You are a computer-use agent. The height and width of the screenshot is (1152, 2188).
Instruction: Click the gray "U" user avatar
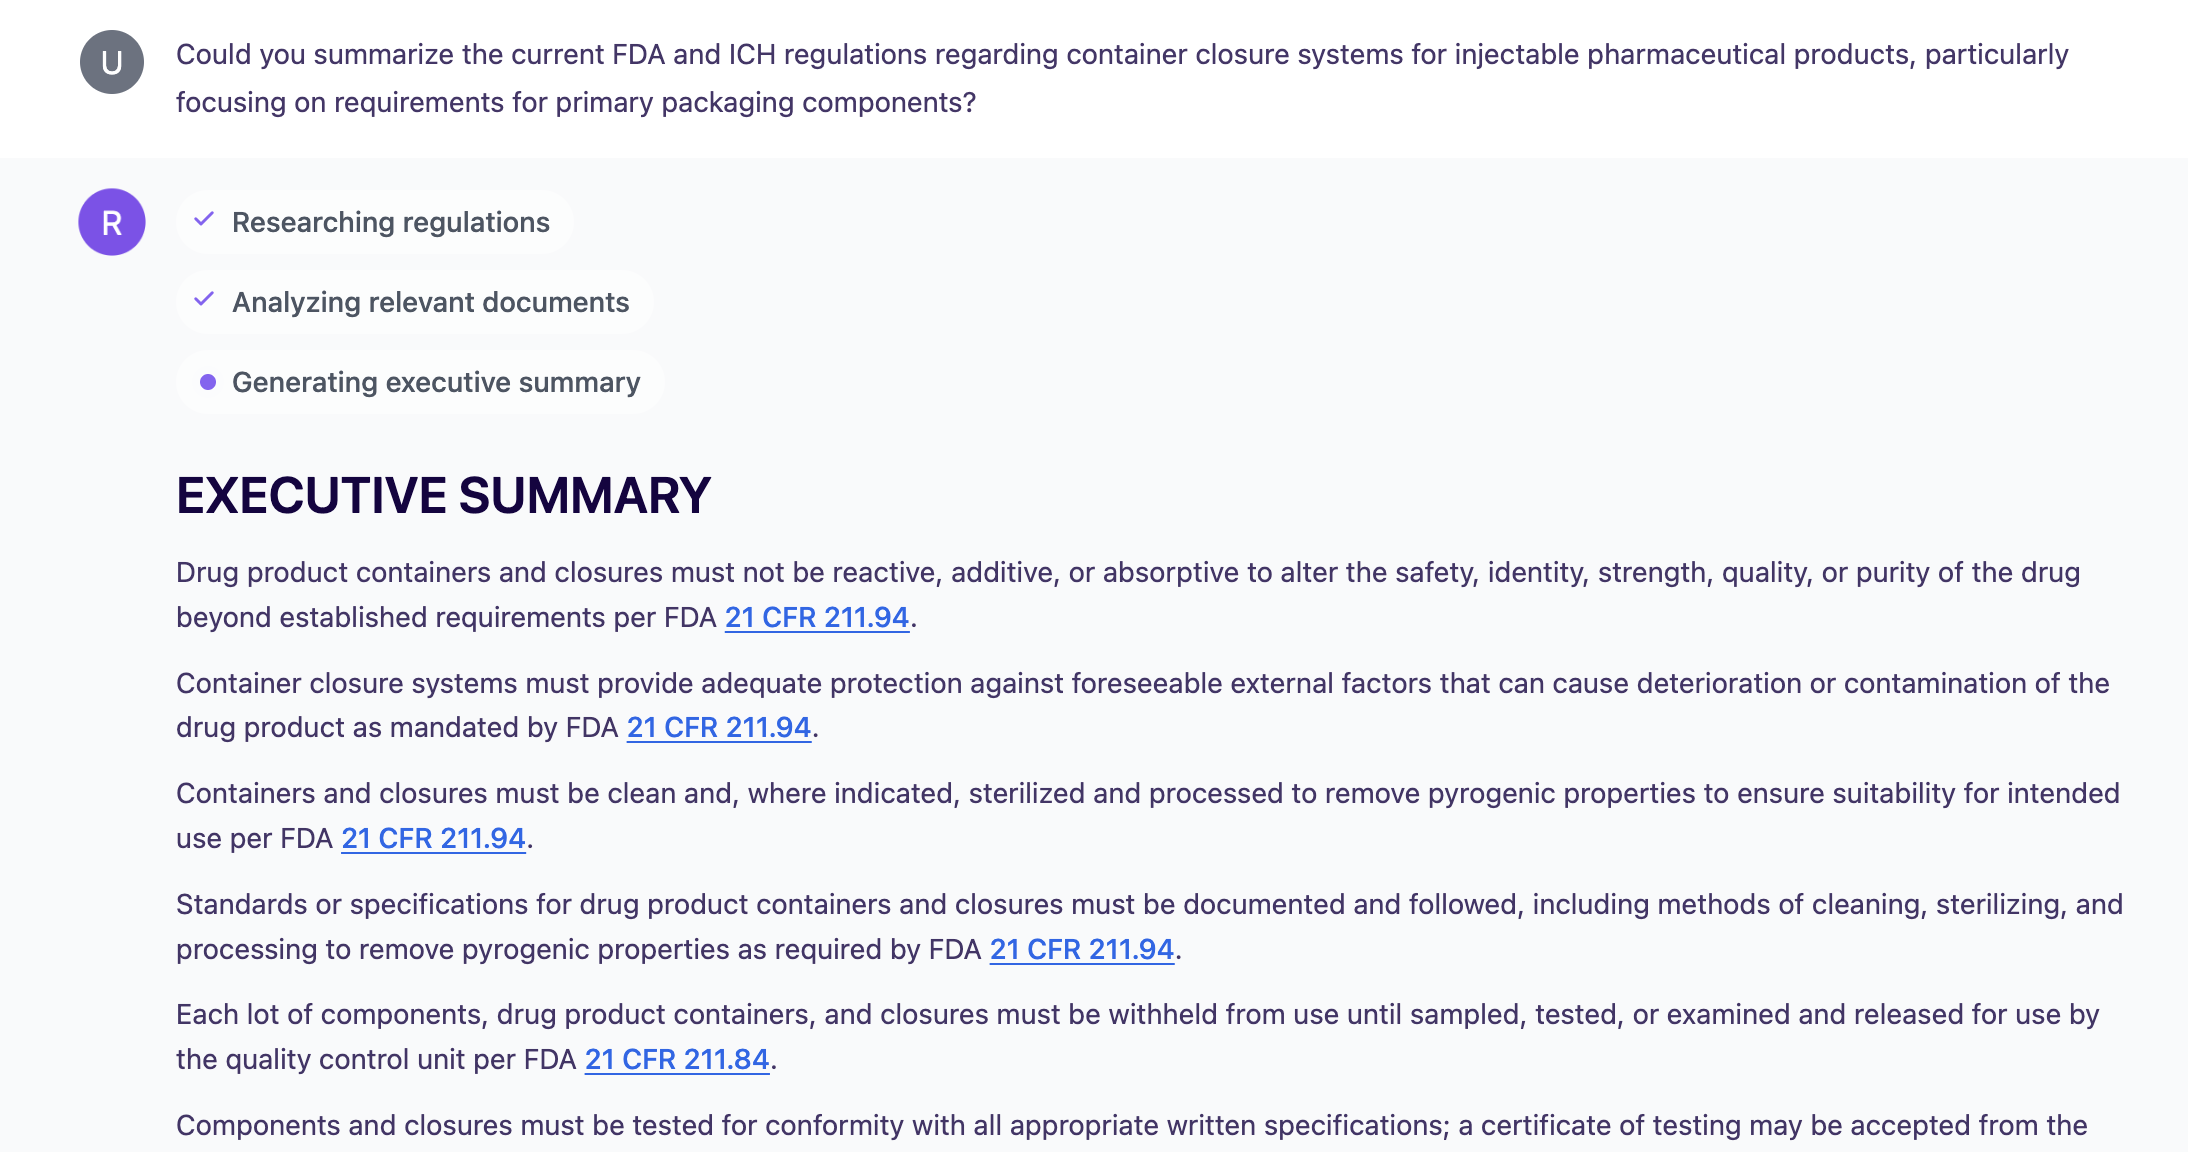point(112,62)
